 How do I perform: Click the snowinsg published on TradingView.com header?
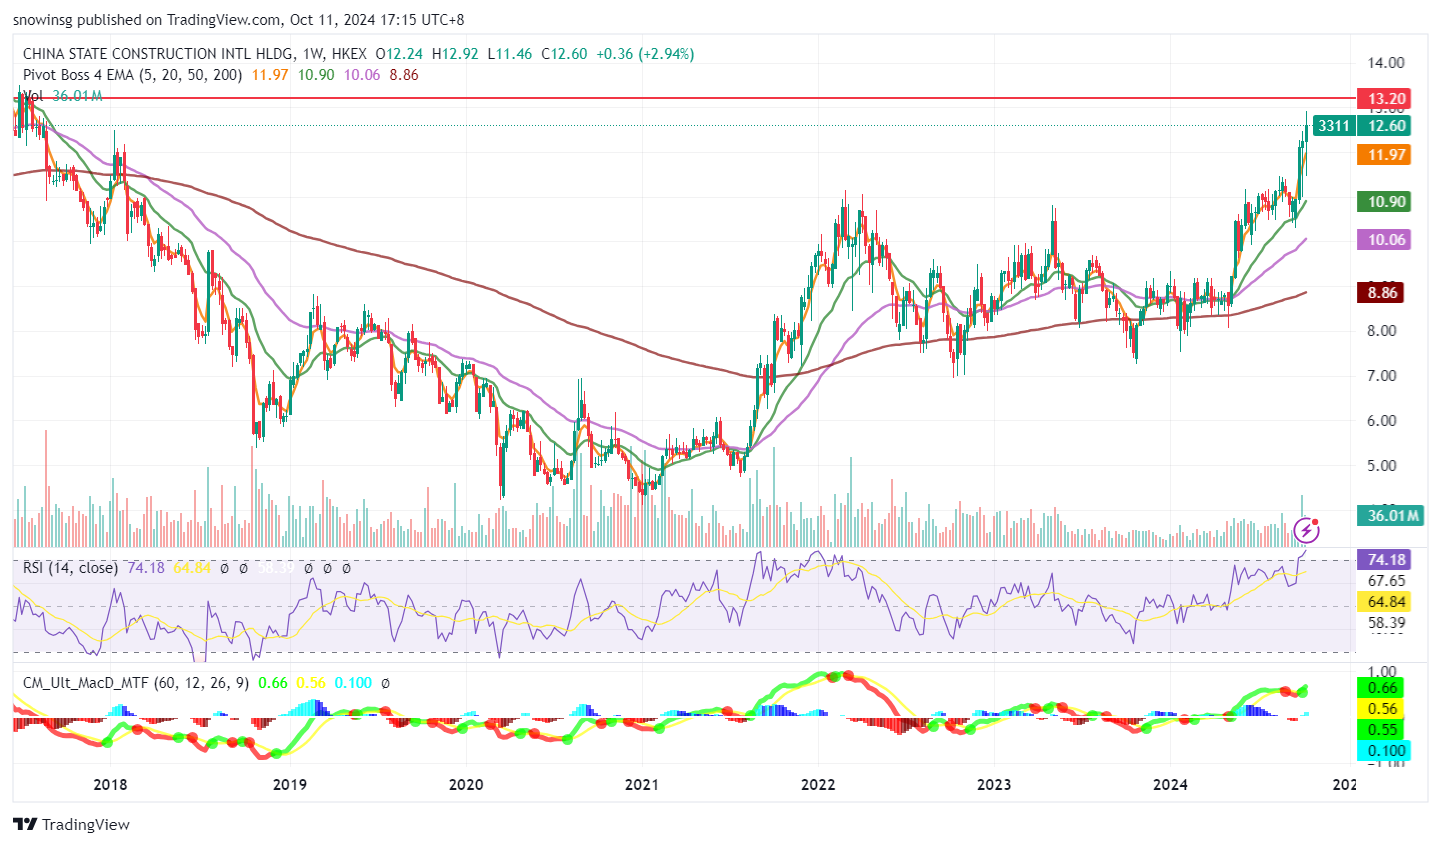pyautogui.click(x=238, y=20)
